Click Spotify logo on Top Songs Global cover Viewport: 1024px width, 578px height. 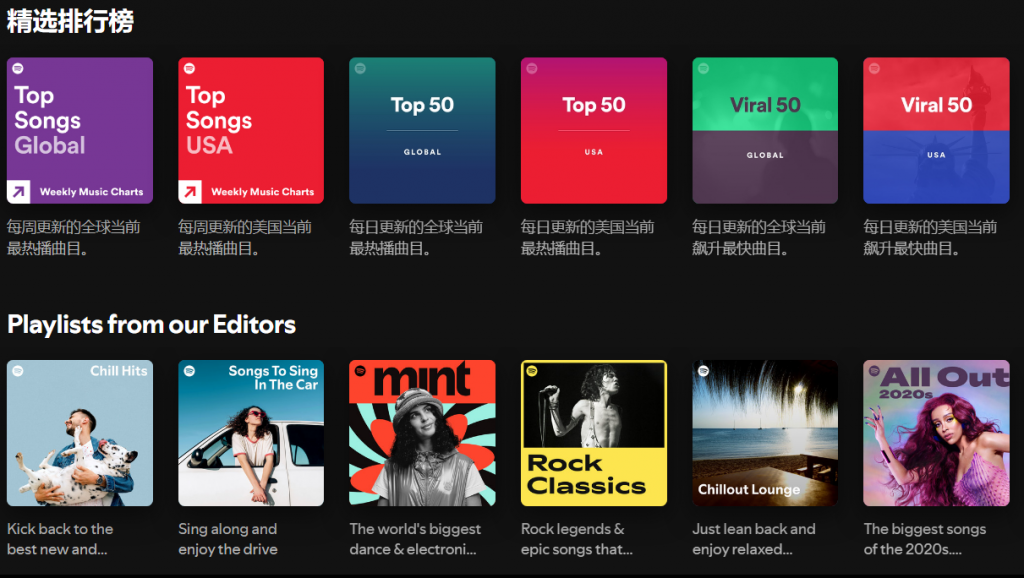pyautogui.click(x=18, y=69)
